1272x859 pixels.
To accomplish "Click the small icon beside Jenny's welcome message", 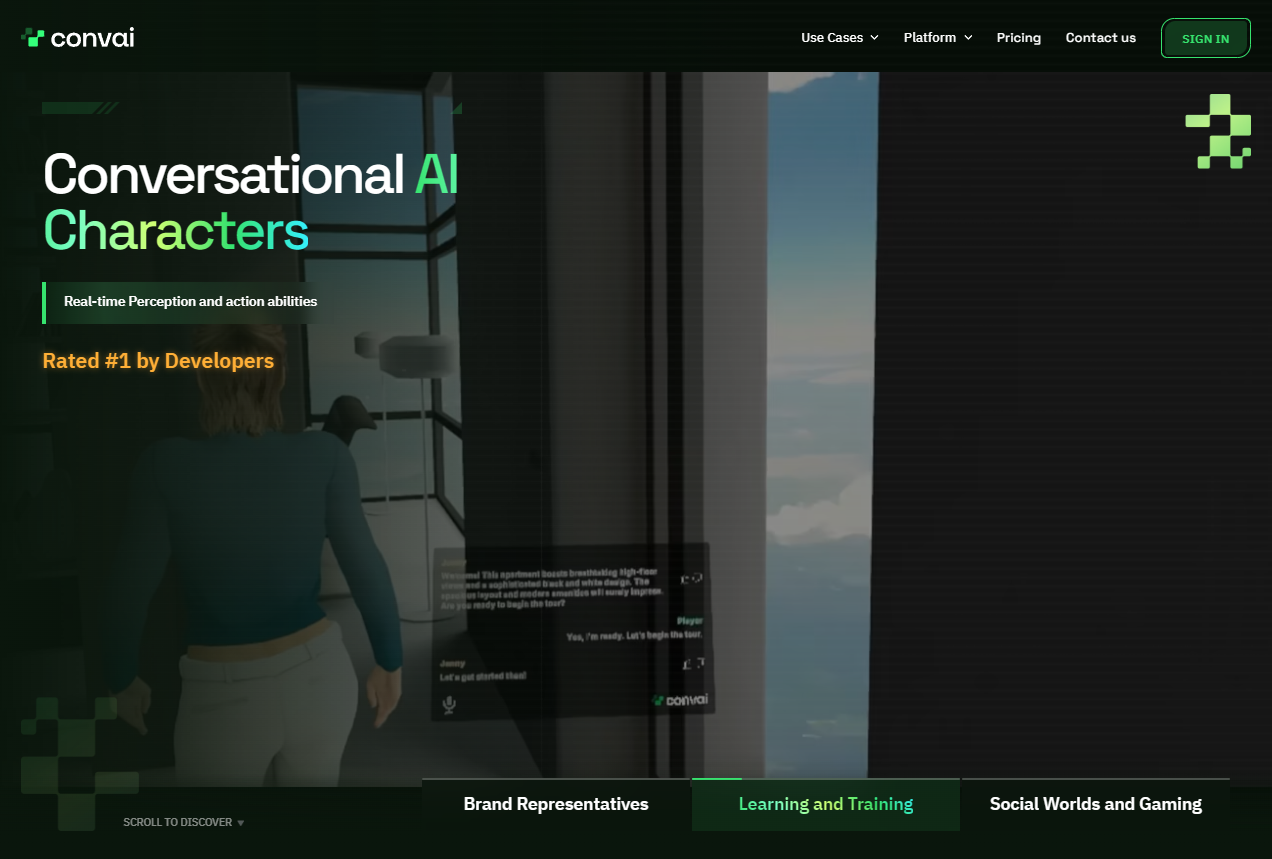I will (x=691, y=578).
